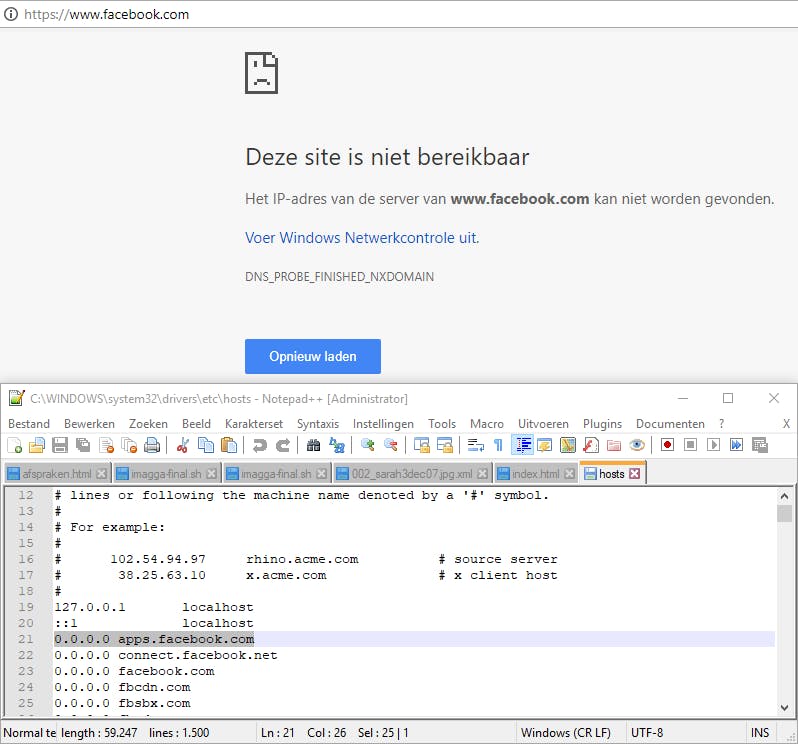Click the Opnieuw laden button
Image resolution: width=798 pixels, height=744 pixels.
pyautogui.click(x=312, y=356)
